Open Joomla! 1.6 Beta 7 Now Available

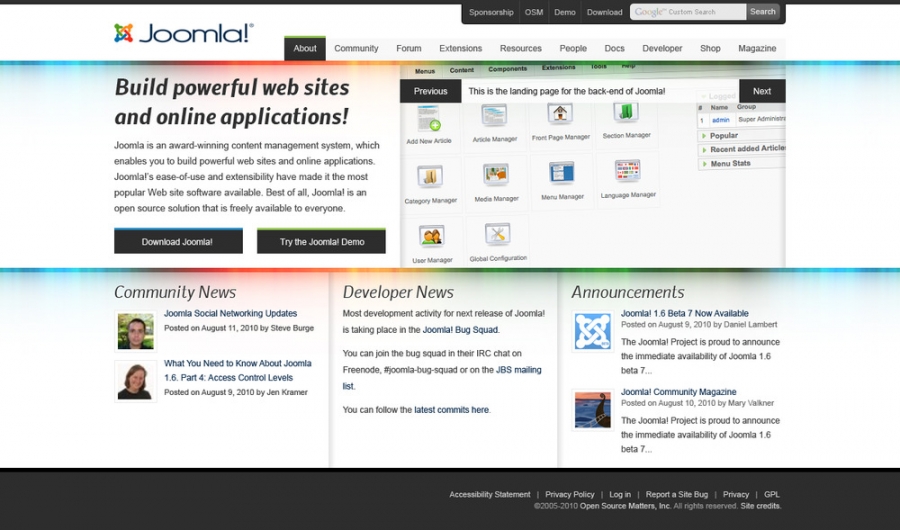685,314
